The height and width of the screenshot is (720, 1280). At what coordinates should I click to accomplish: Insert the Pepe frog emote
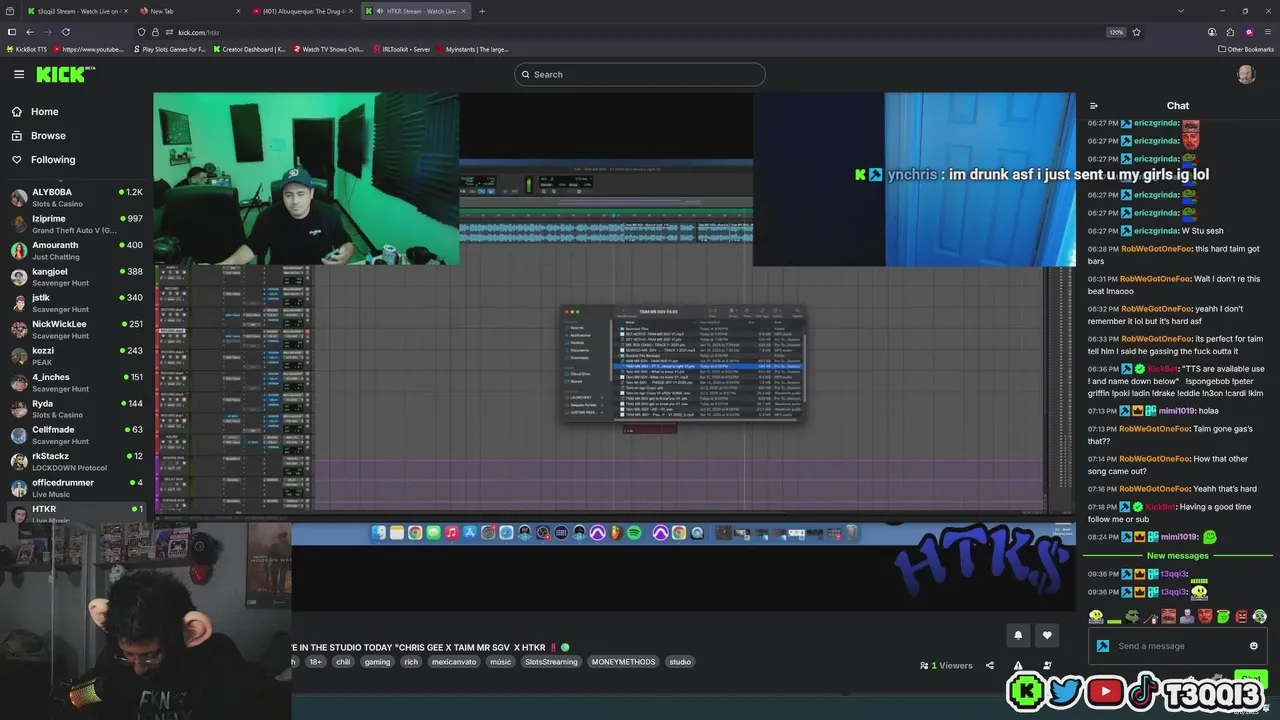(1132, 617)
